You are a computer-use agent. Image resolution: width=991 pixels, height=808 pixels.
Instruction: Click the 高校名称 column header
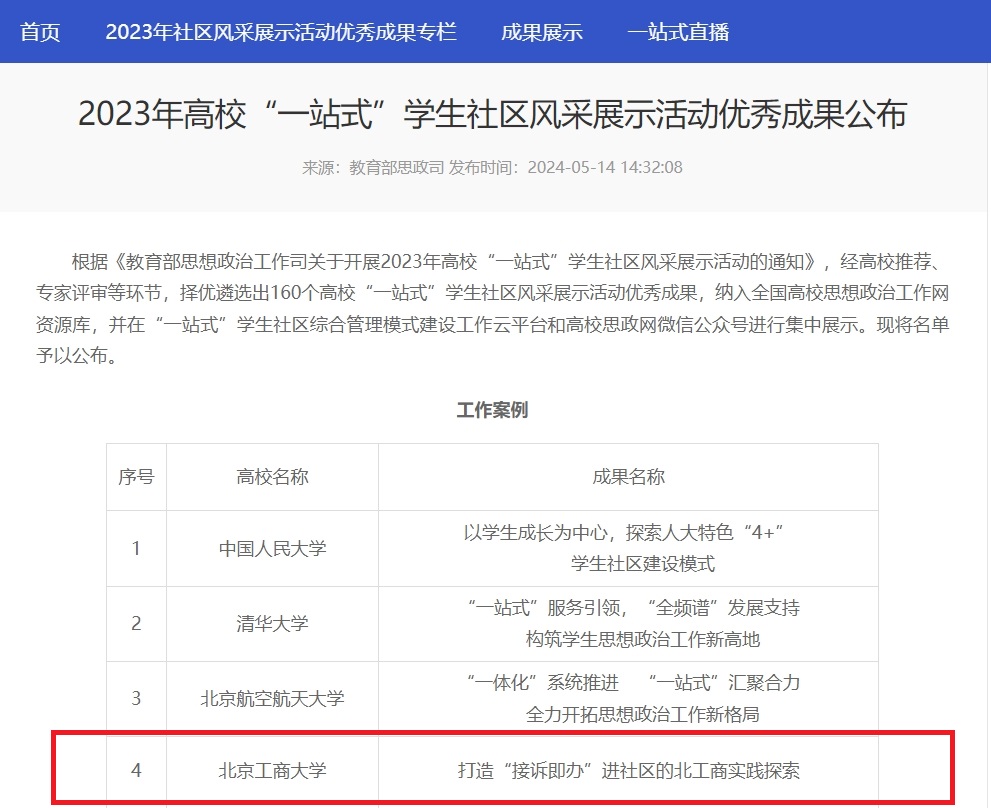coord(272,477)
